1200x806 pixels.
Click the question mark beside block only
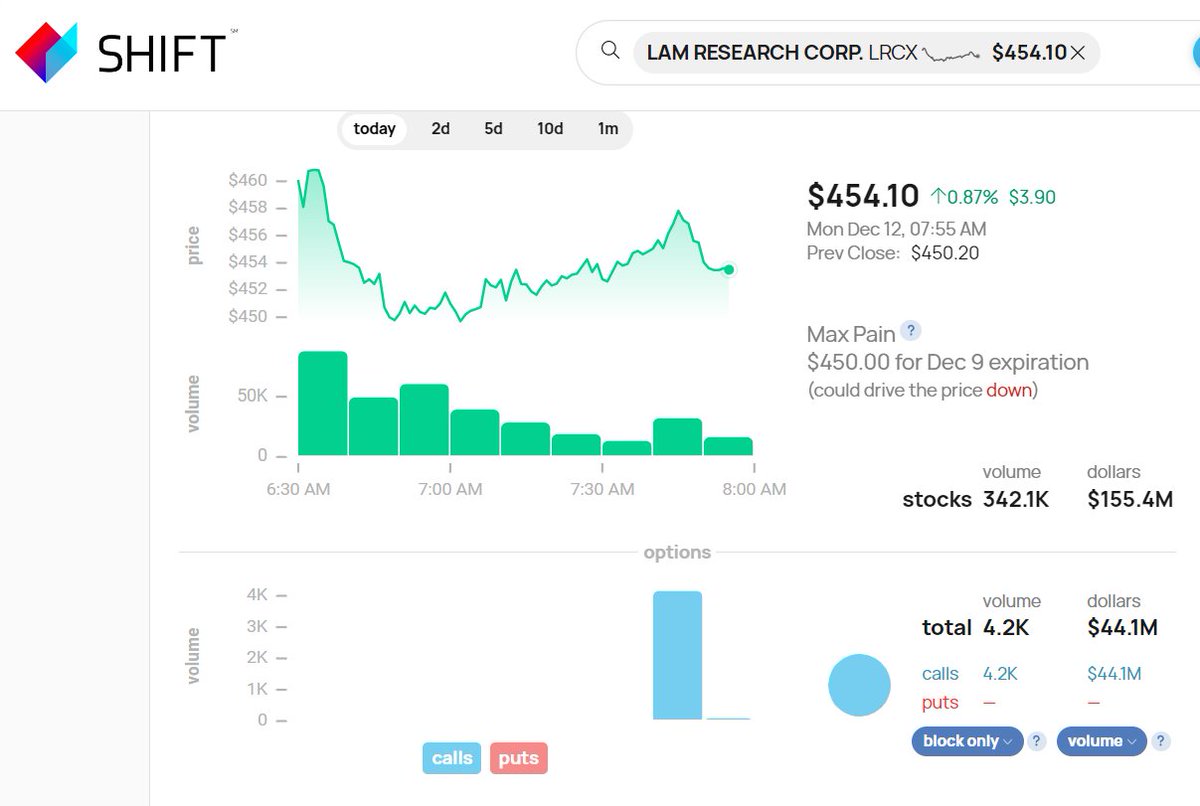[x=1036, y=741]
